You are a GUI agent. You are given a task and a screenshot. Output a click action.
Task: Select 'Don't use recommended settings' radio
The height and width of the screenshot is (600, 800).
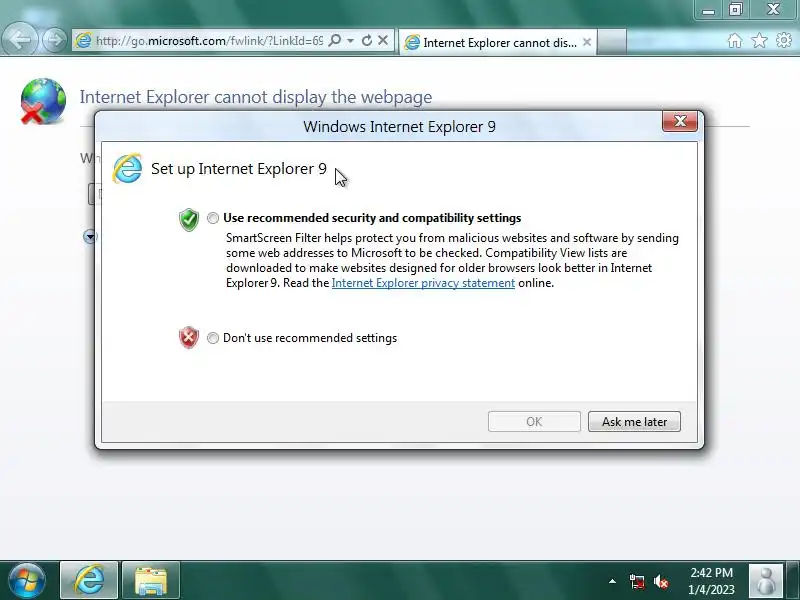coord(213,338)
